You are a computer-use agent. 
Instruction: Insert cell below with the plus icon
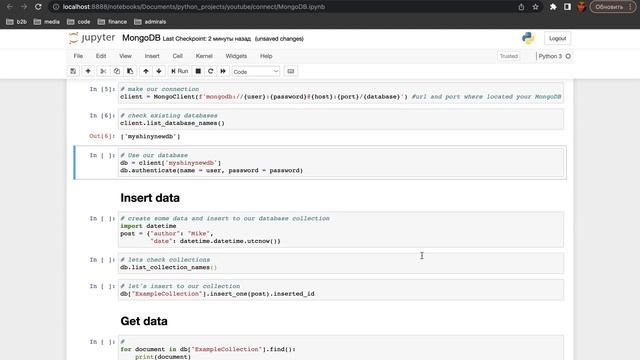tap(88, 71)
